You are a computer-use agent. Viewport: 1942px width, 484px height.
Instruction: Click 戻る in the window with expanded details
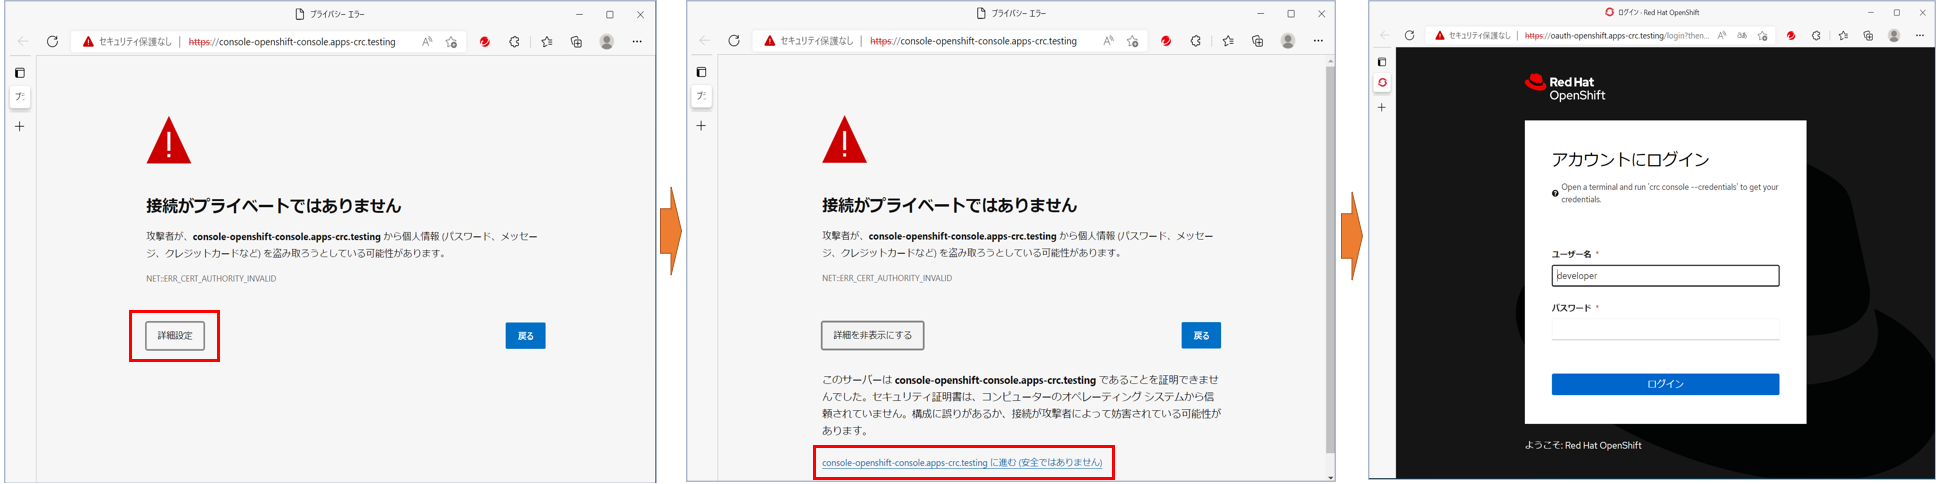point(1201,335)
